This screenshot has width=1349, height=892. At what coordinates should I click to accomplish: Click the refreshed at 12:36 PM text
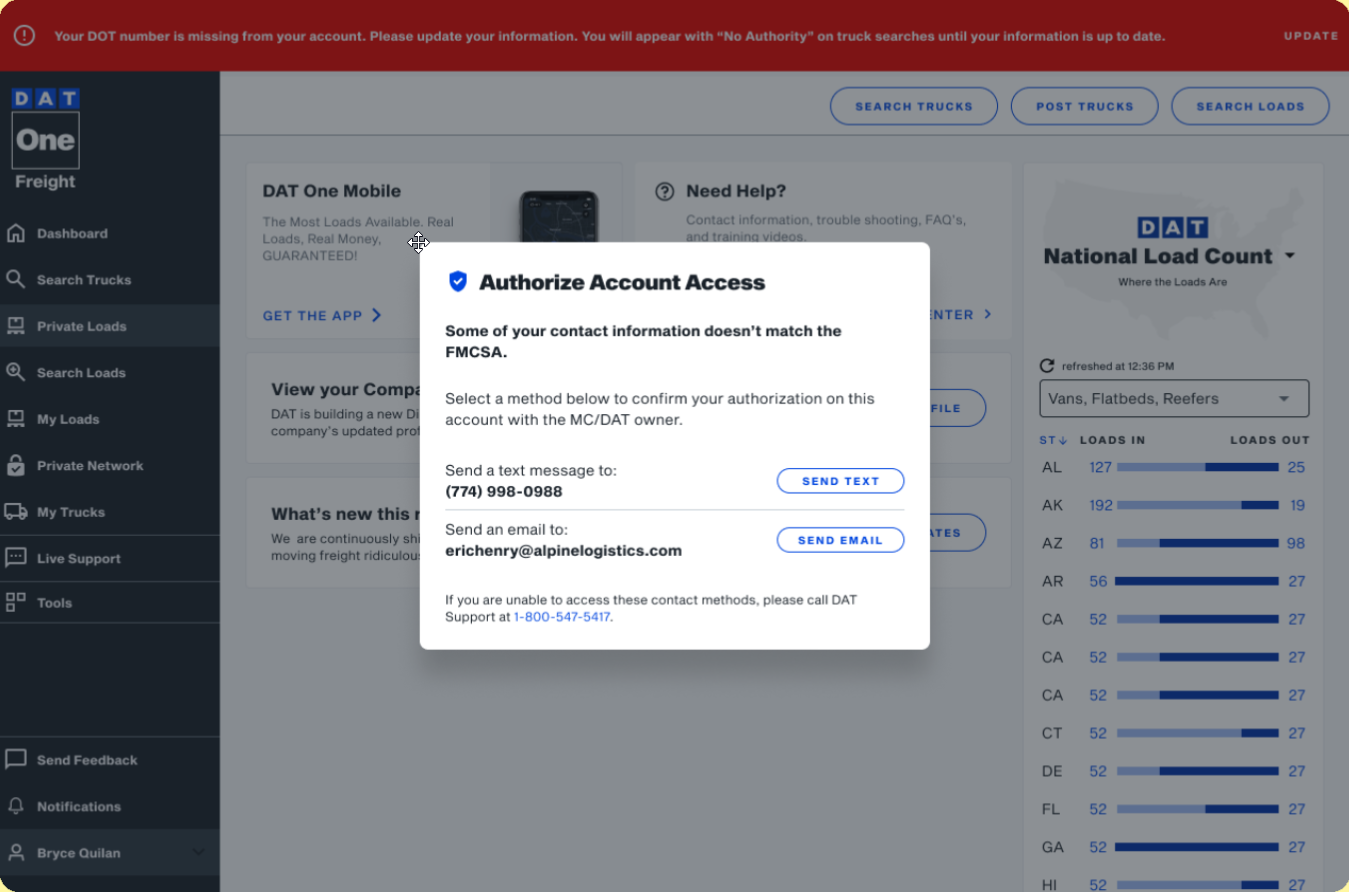coord(1118,366)
